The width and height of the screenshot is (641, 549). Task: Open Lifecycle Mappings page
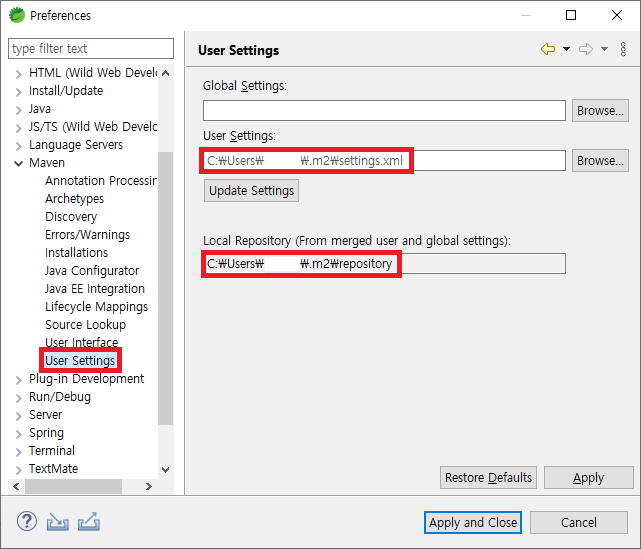point(96,307)
